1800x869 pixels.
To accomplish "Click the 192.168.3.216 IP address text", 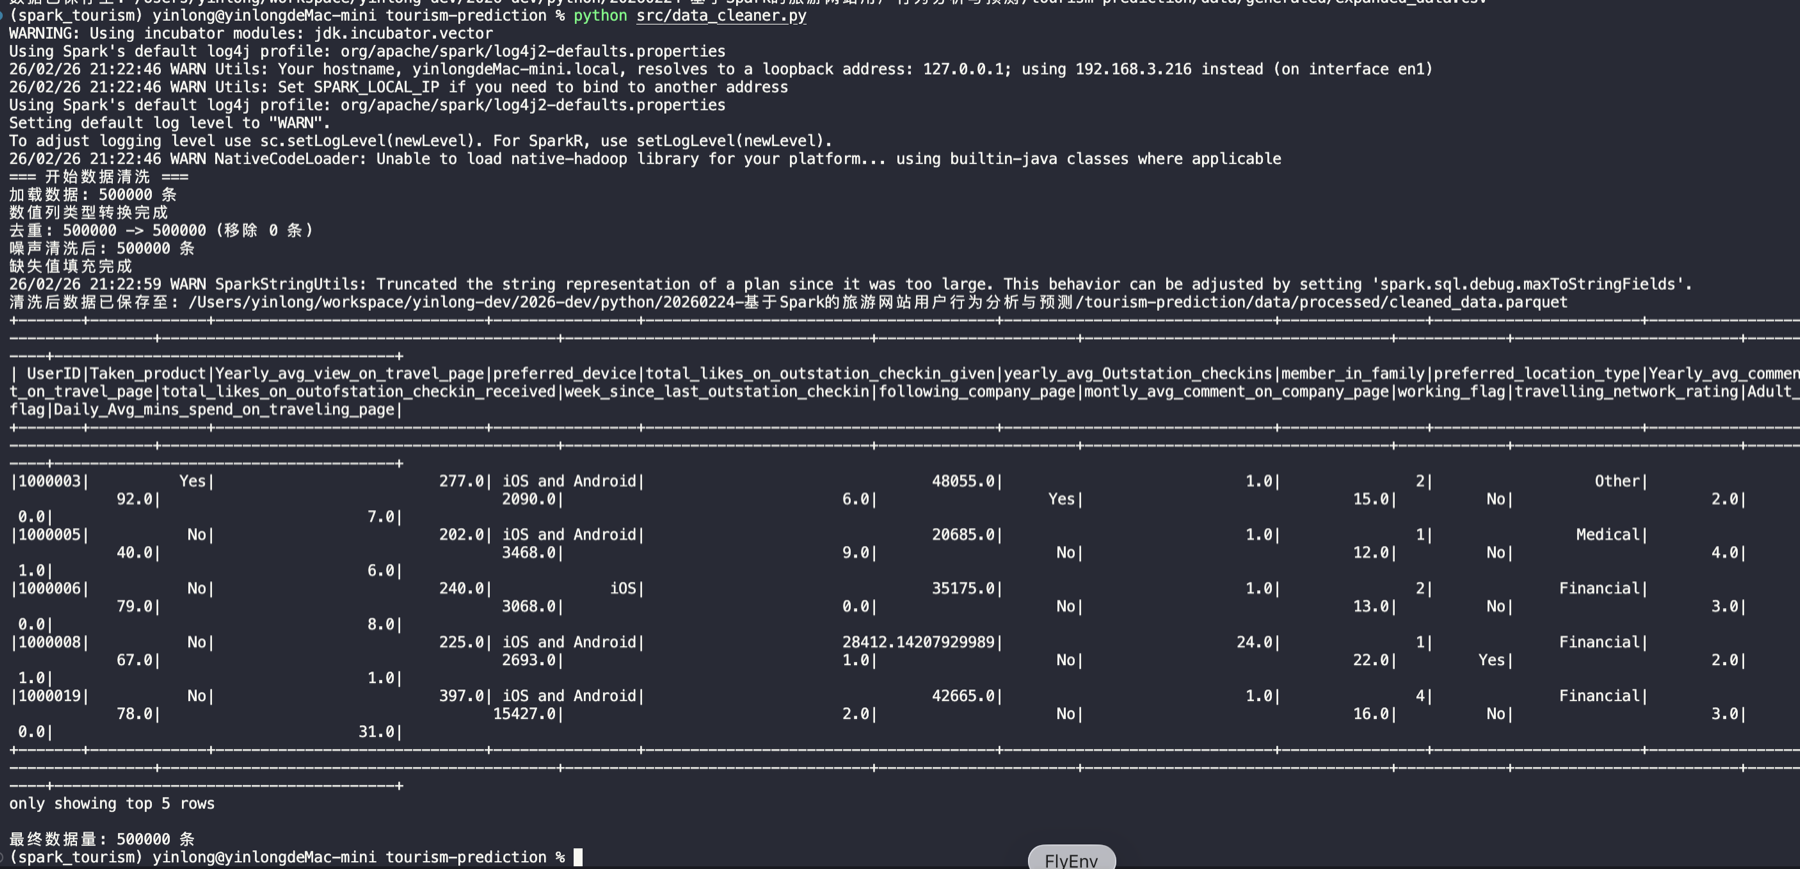I will (1133, 69).
